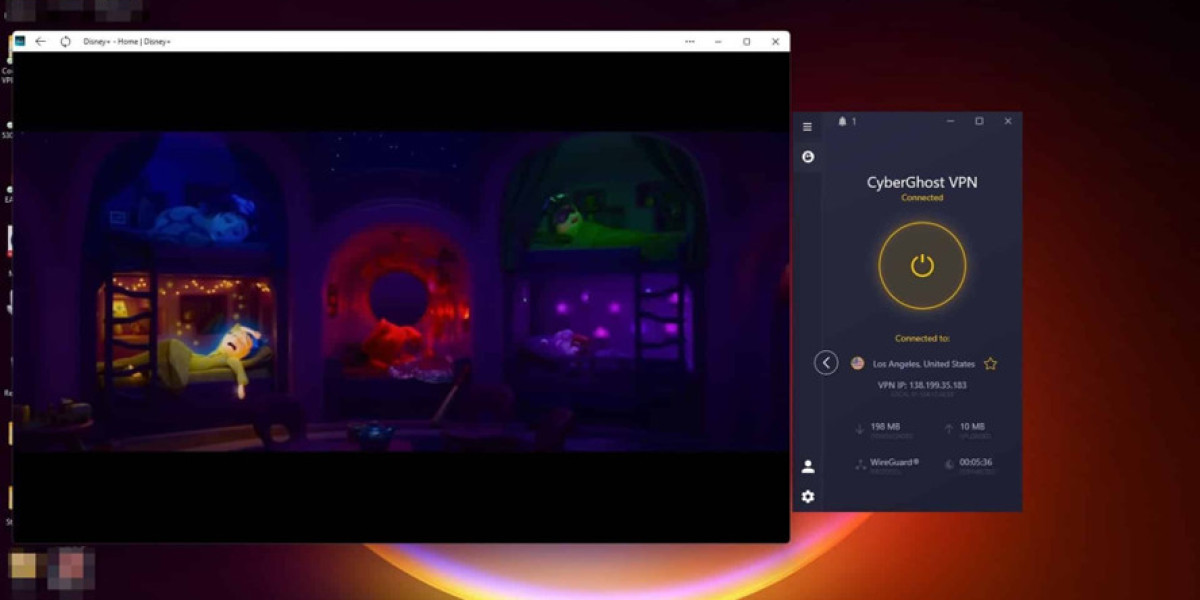The width and height of the screenshot is (1200, 600).
Task: Toggle the VPN power button off
Action: (x=922, y=266)
